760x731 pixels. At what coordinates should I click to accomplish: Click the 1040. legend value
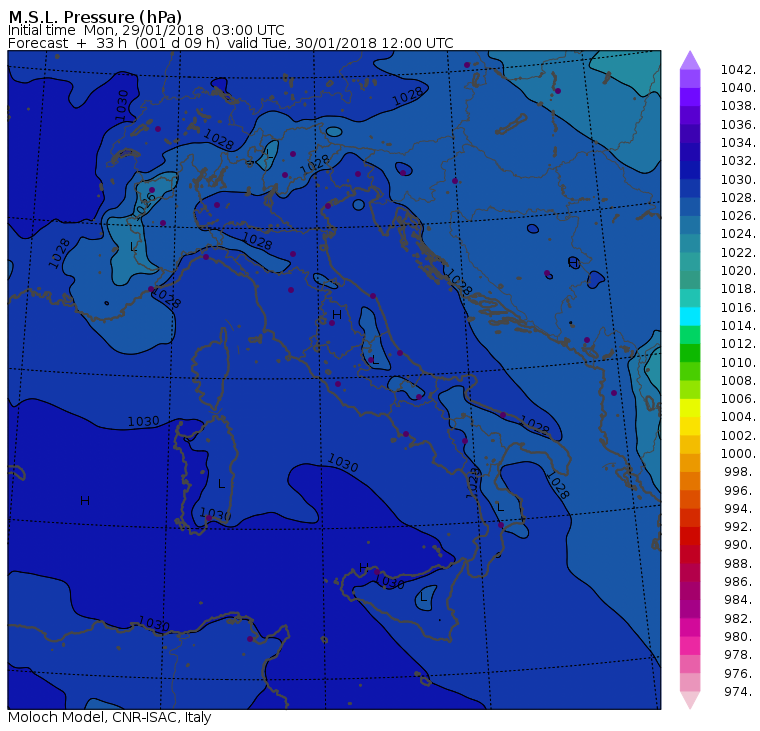tap(738, 88)
